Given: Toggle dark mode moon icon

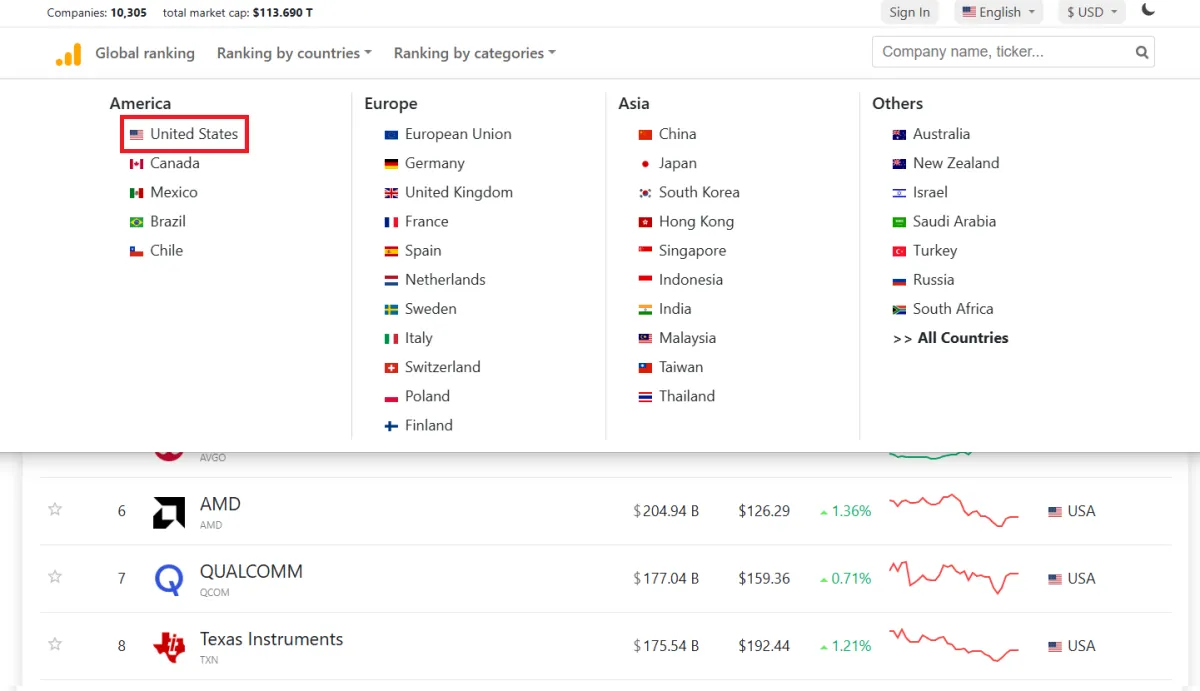Looking at the screenshot, I should point(1148,11).
